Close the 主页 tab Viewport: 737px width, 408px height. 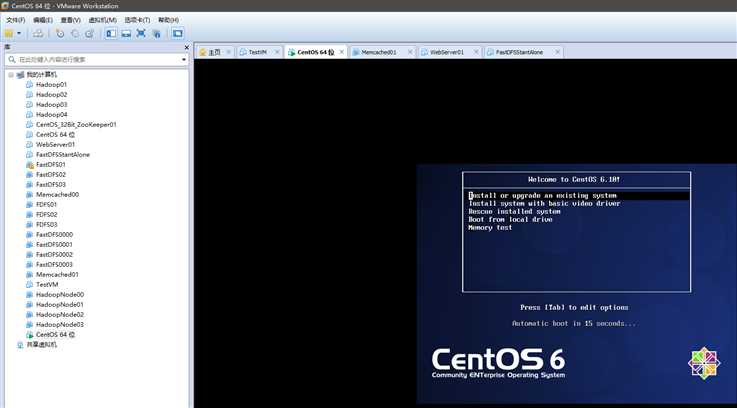click(x=229, y=52)
